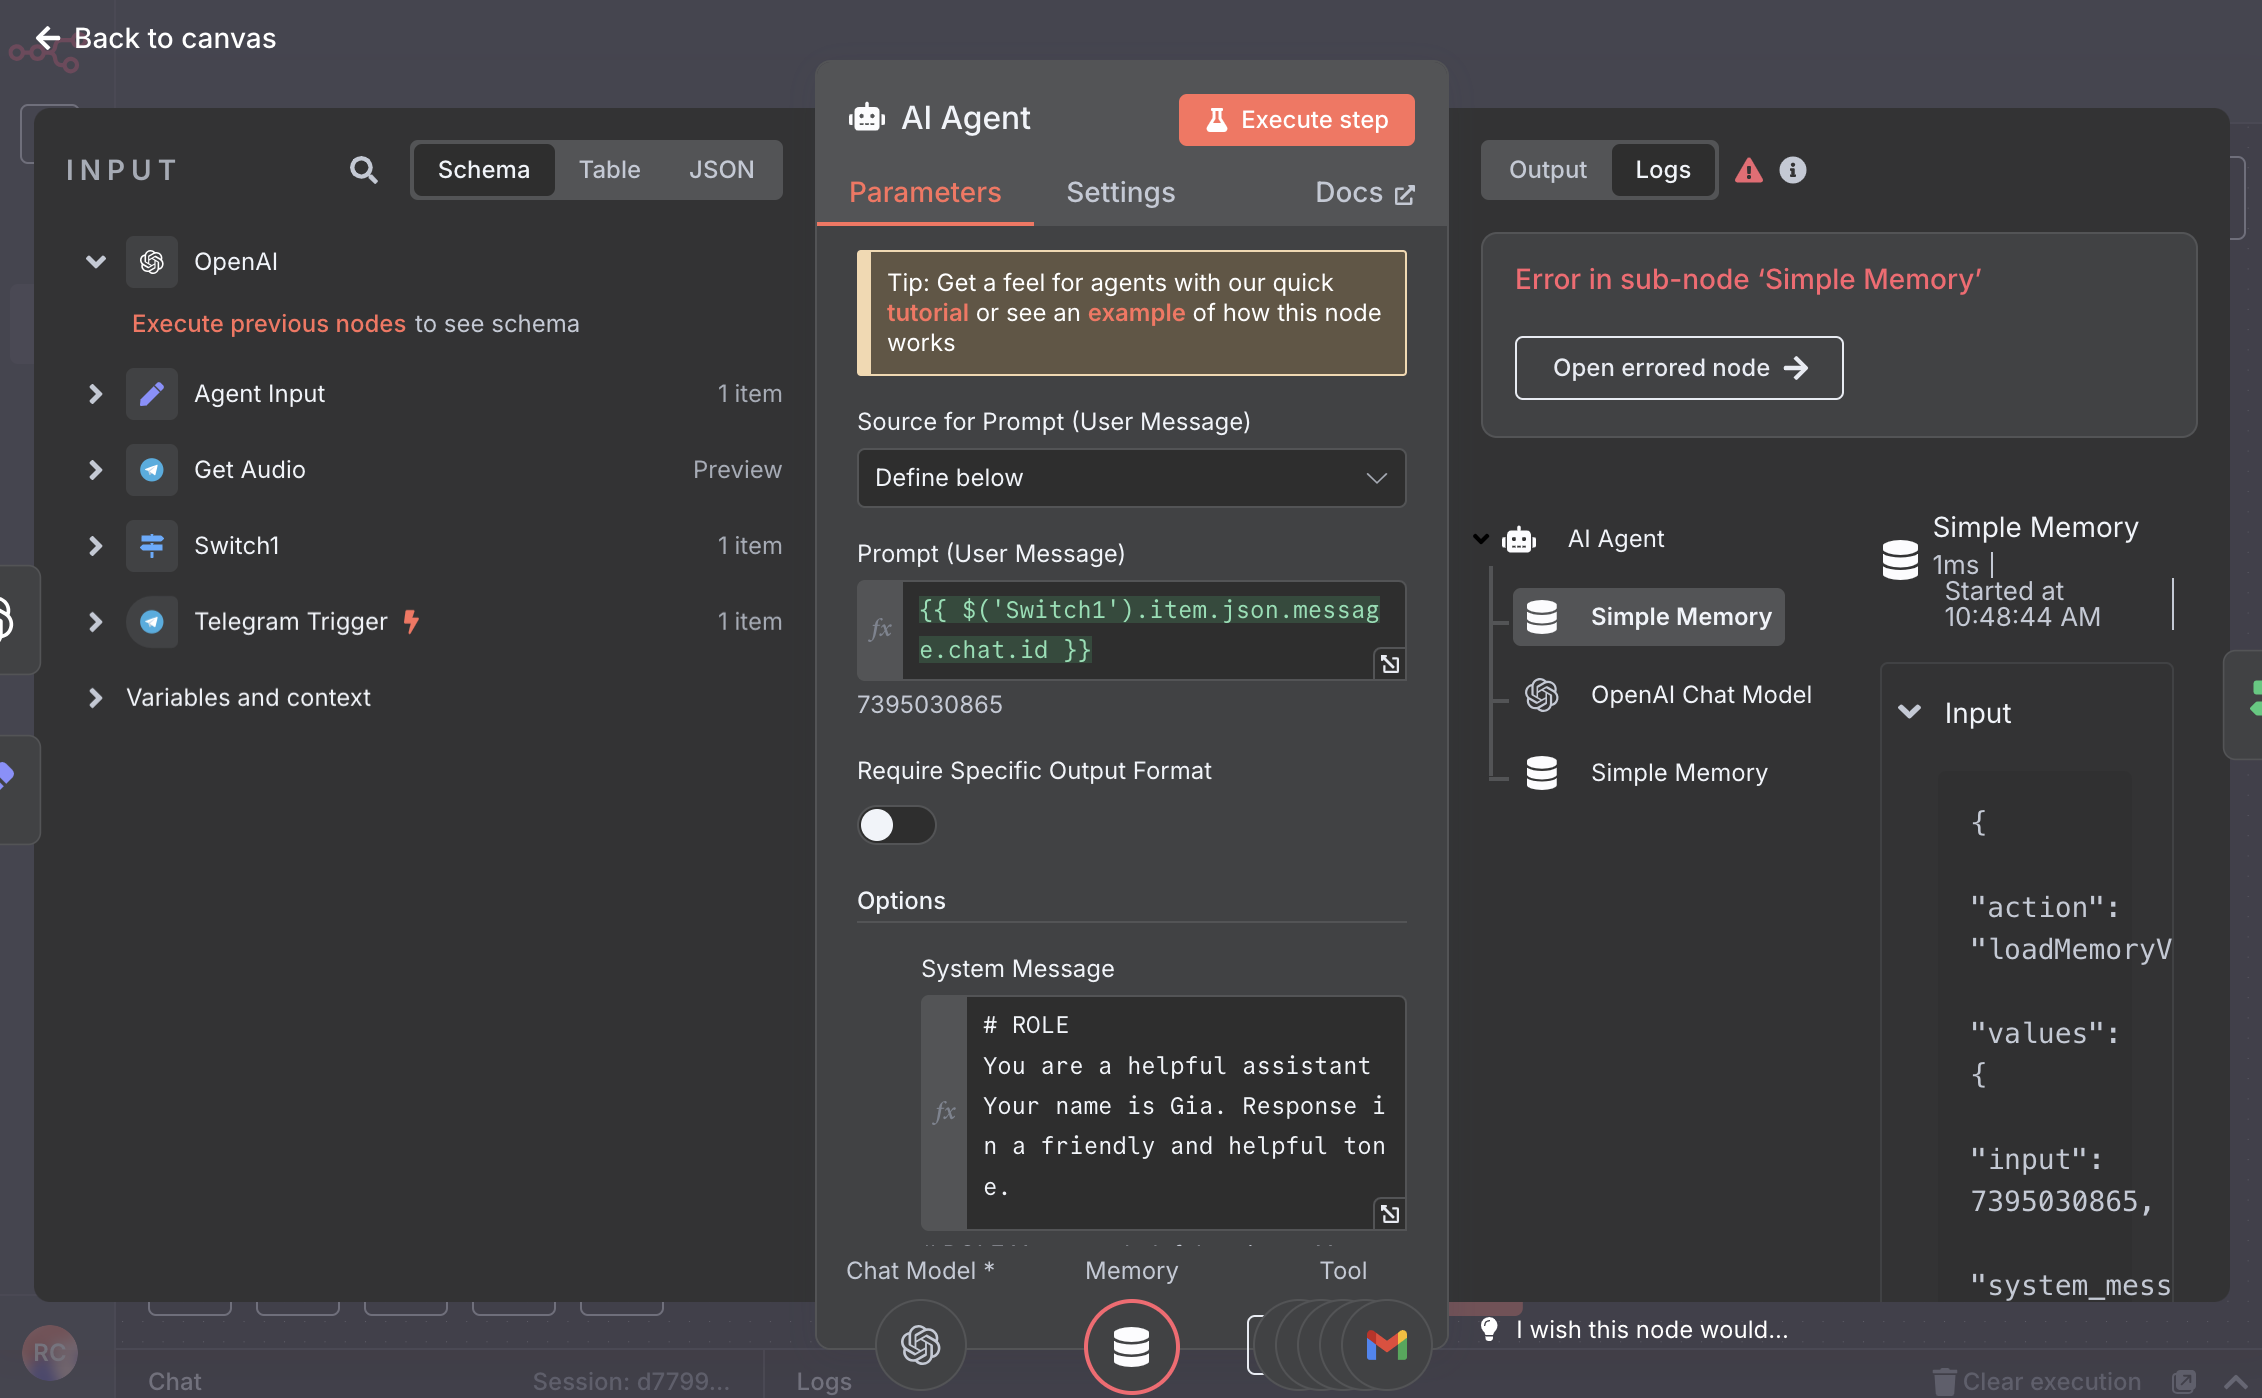Open the Parameters tab
The image size is (2262, 1398).
(x=925, y=192)
